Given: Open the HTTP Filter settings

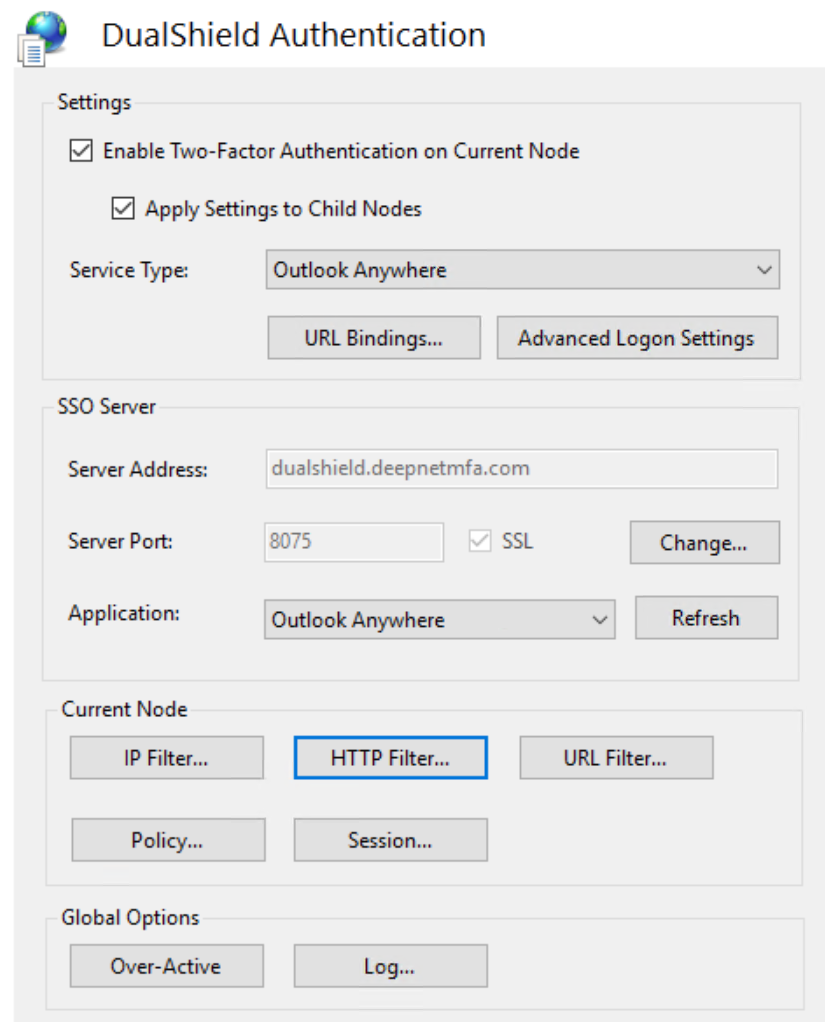Looking at the screenshot, I should [390, 758].
